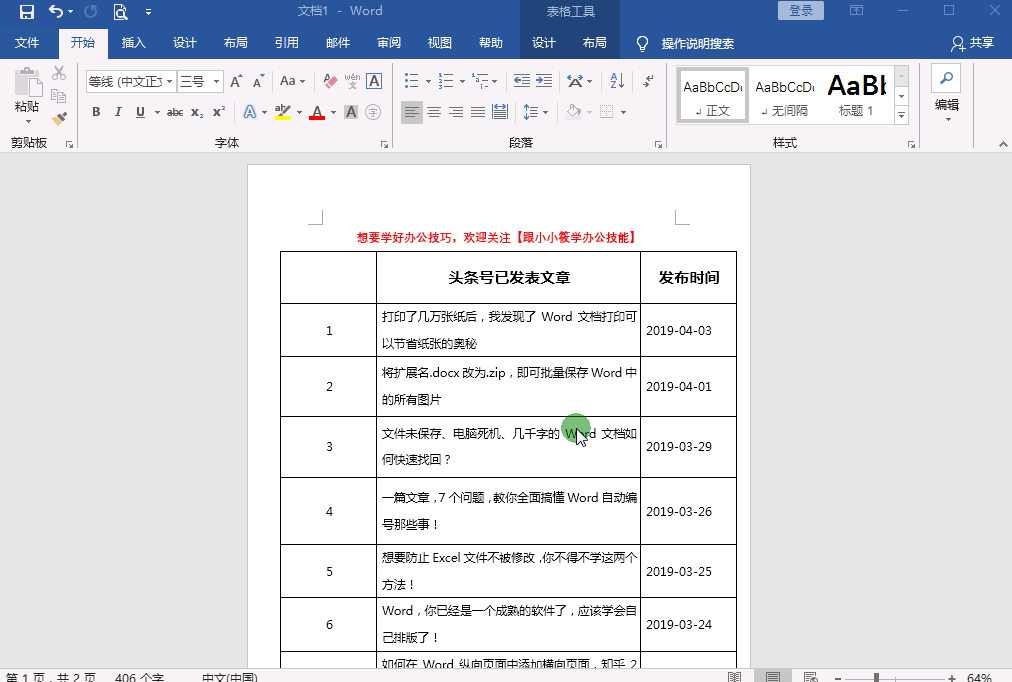1012x682 pixels.
Task: Apply strikethrough formatting
Action: pos(175,112)
